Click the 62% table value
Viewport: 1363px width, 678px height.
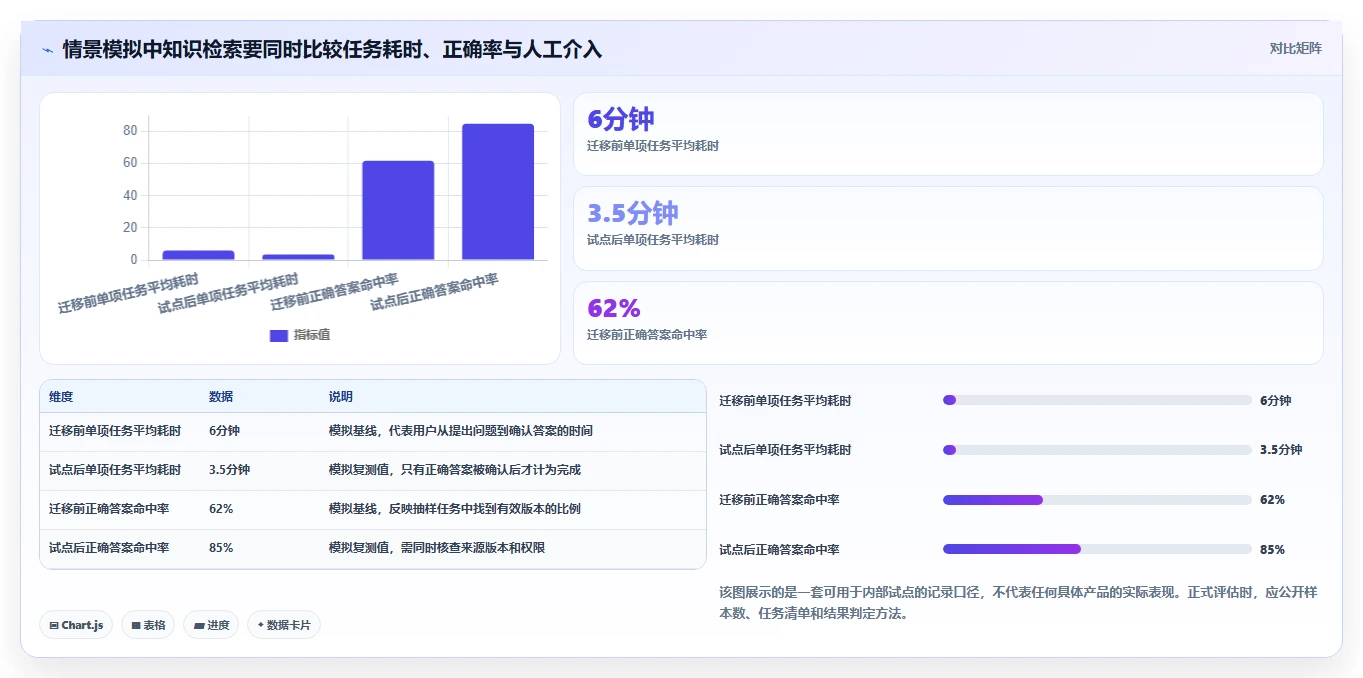221,509
